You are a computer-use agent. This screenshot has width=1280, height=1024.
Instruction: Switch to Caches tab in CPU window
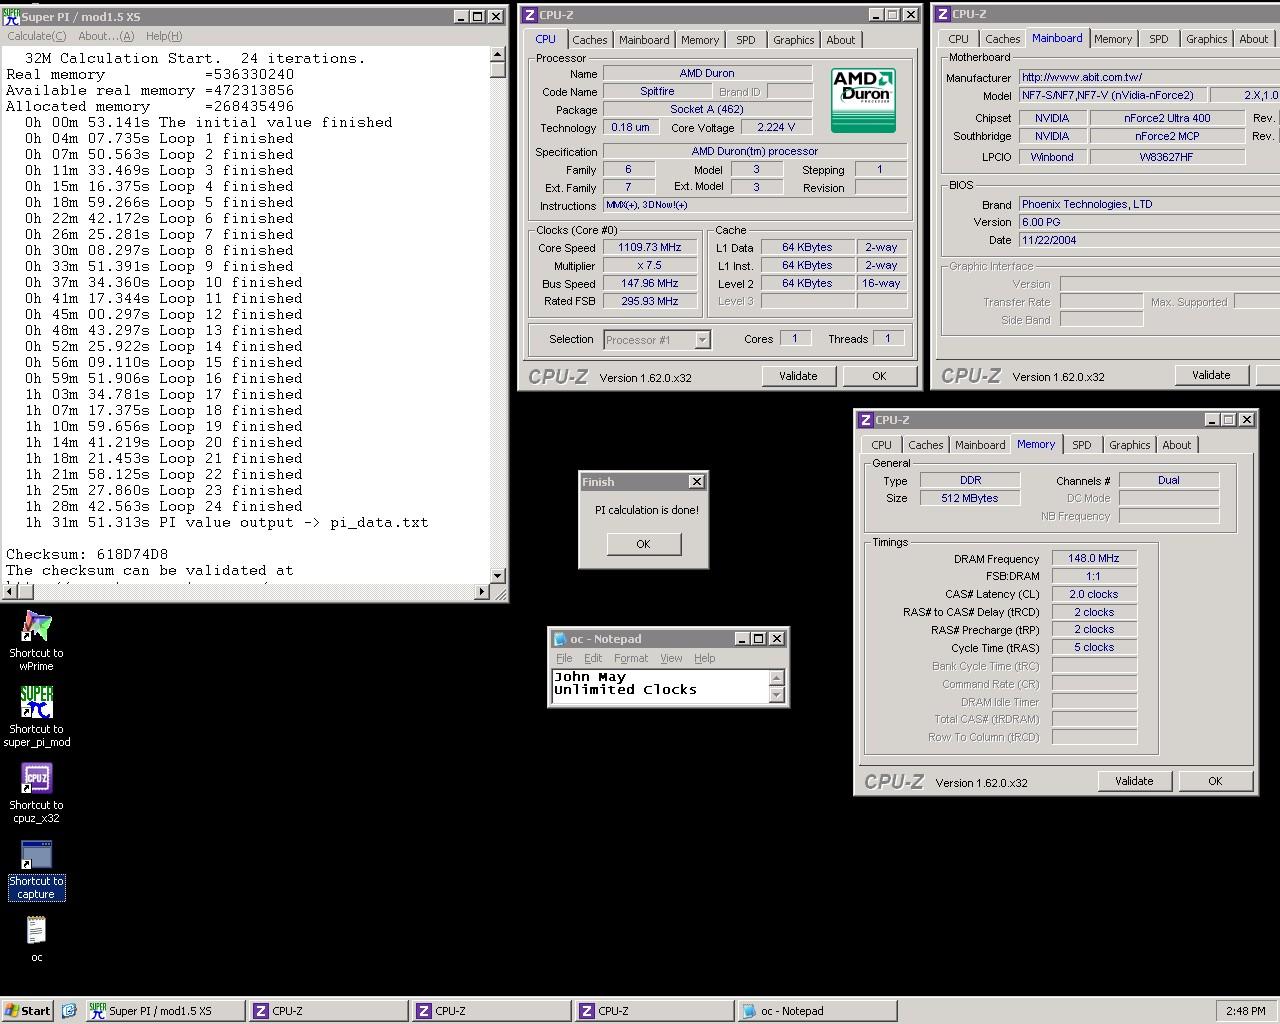coord(589,40)
